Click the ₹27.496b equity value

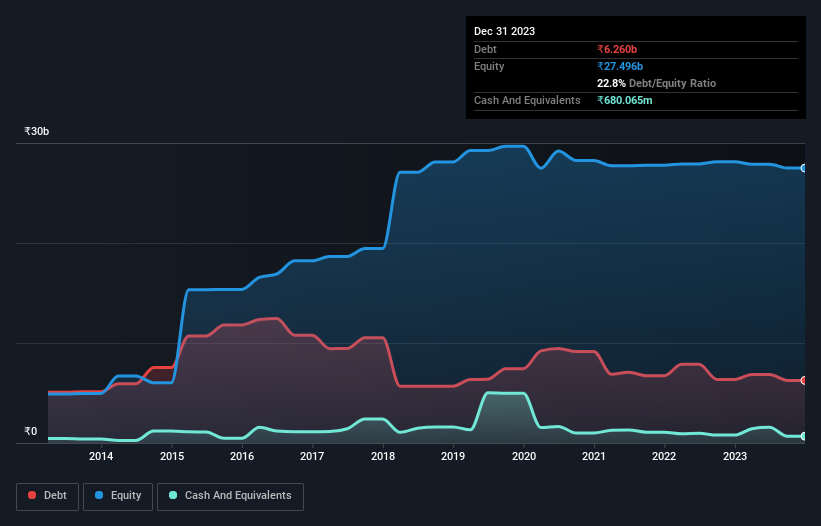coord(620,66)
